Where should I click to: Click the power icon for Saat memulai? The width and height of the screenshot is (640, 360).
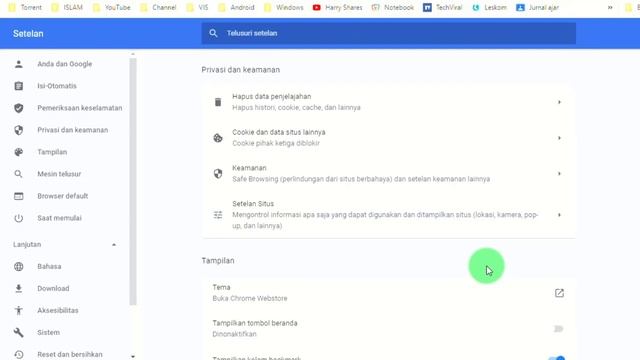(x=18, y=218)
